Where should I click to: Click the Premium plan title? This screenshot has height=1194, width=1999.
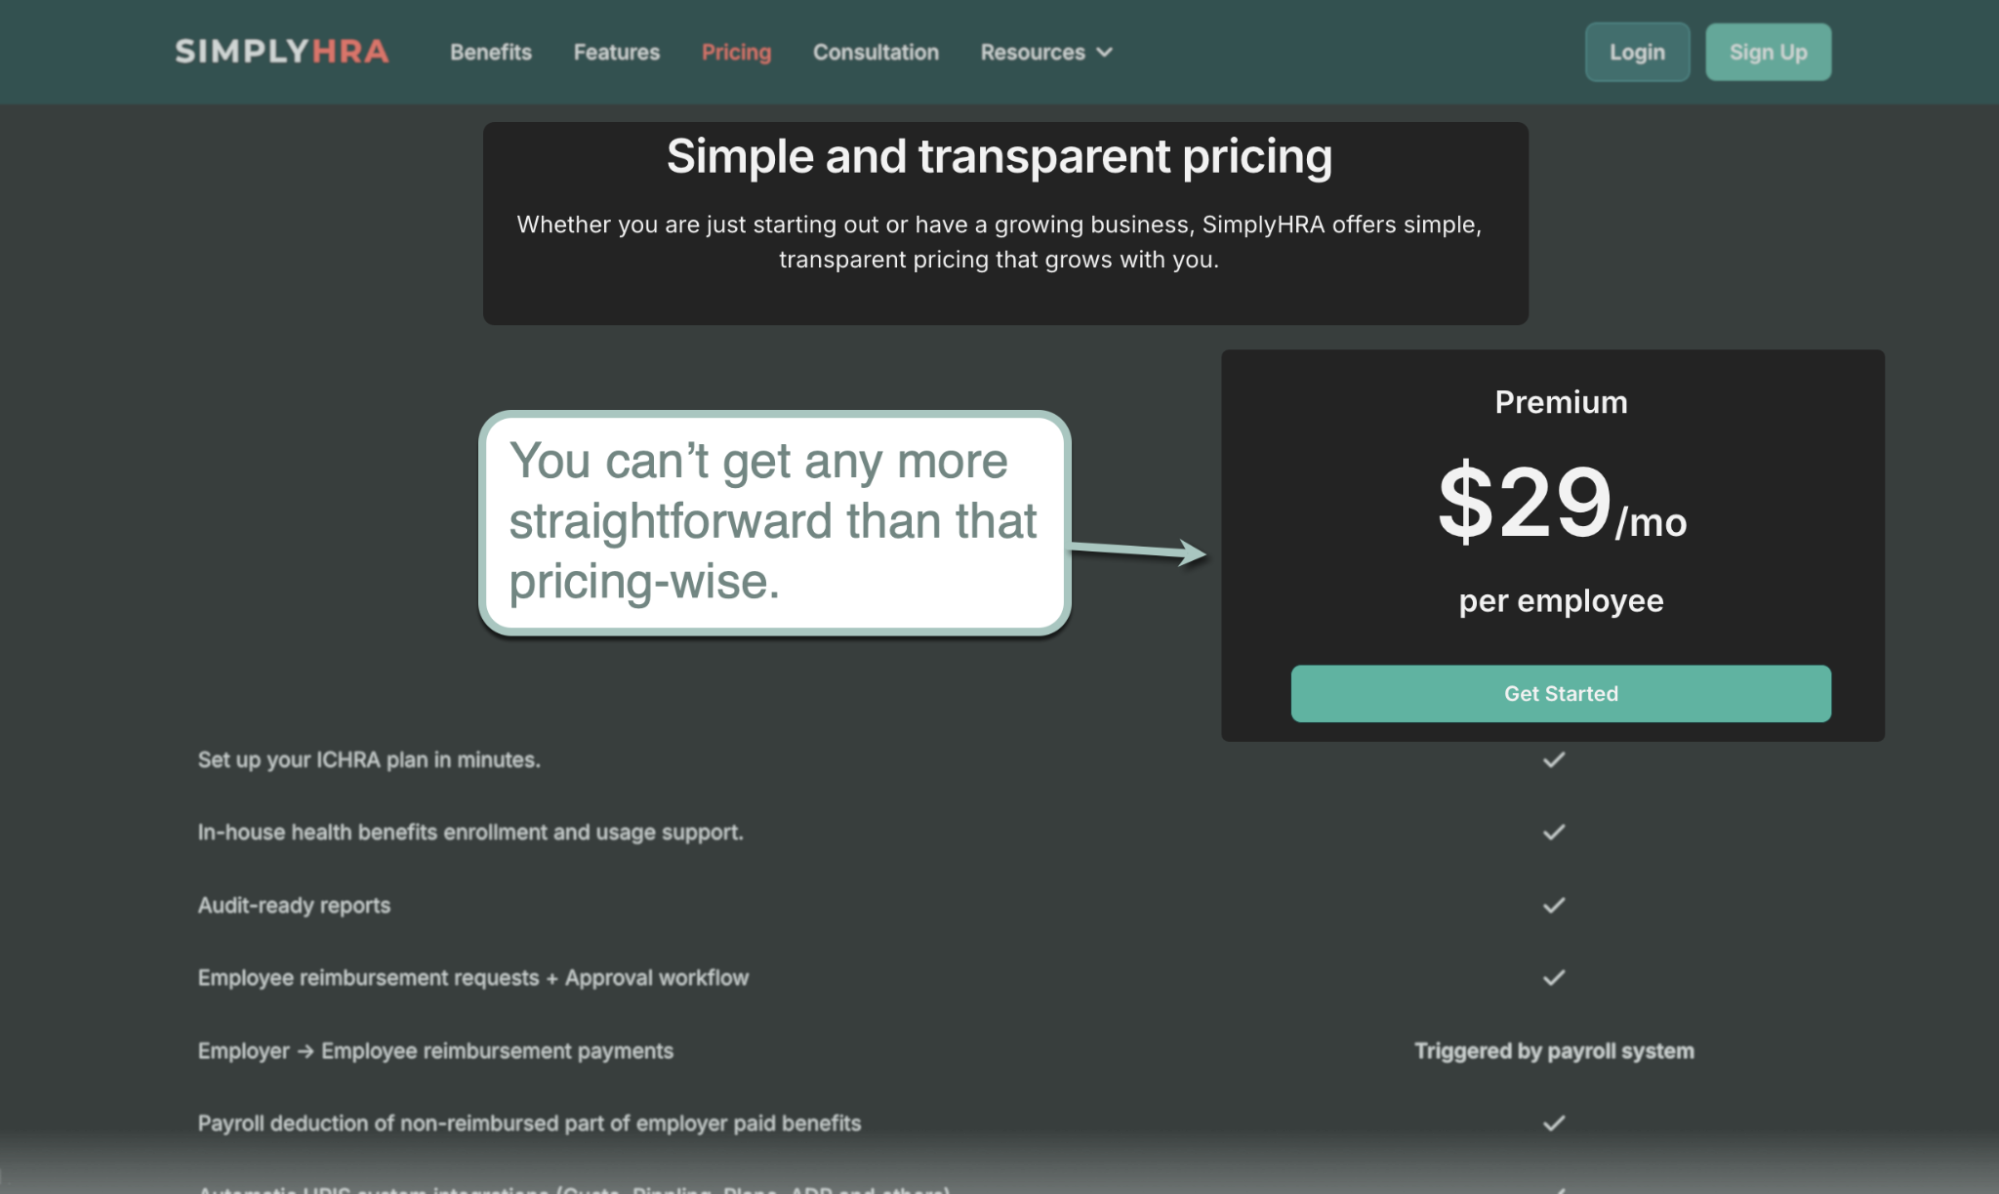tap(1561, 402)
